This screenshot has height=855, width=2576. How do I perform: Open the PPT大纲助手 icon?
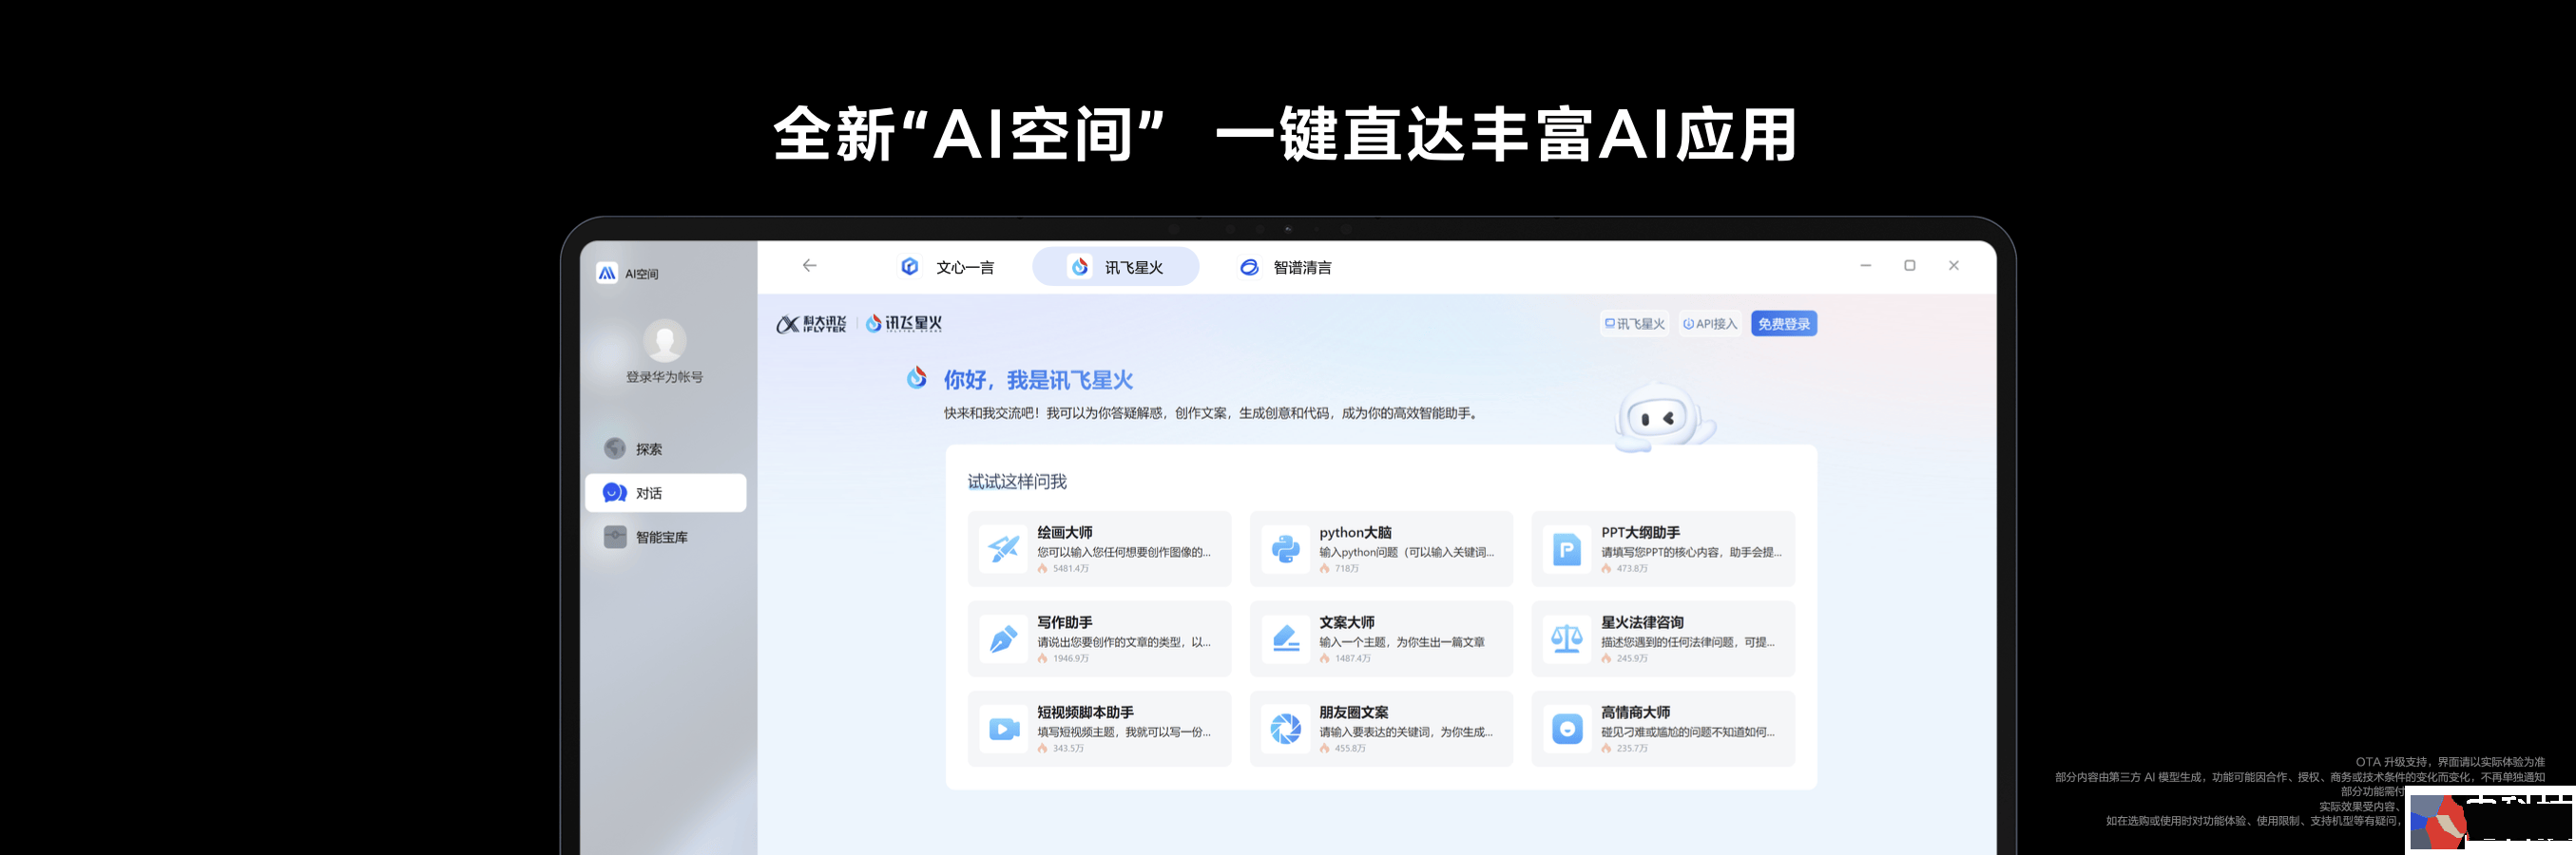(x=1566, y=549)
